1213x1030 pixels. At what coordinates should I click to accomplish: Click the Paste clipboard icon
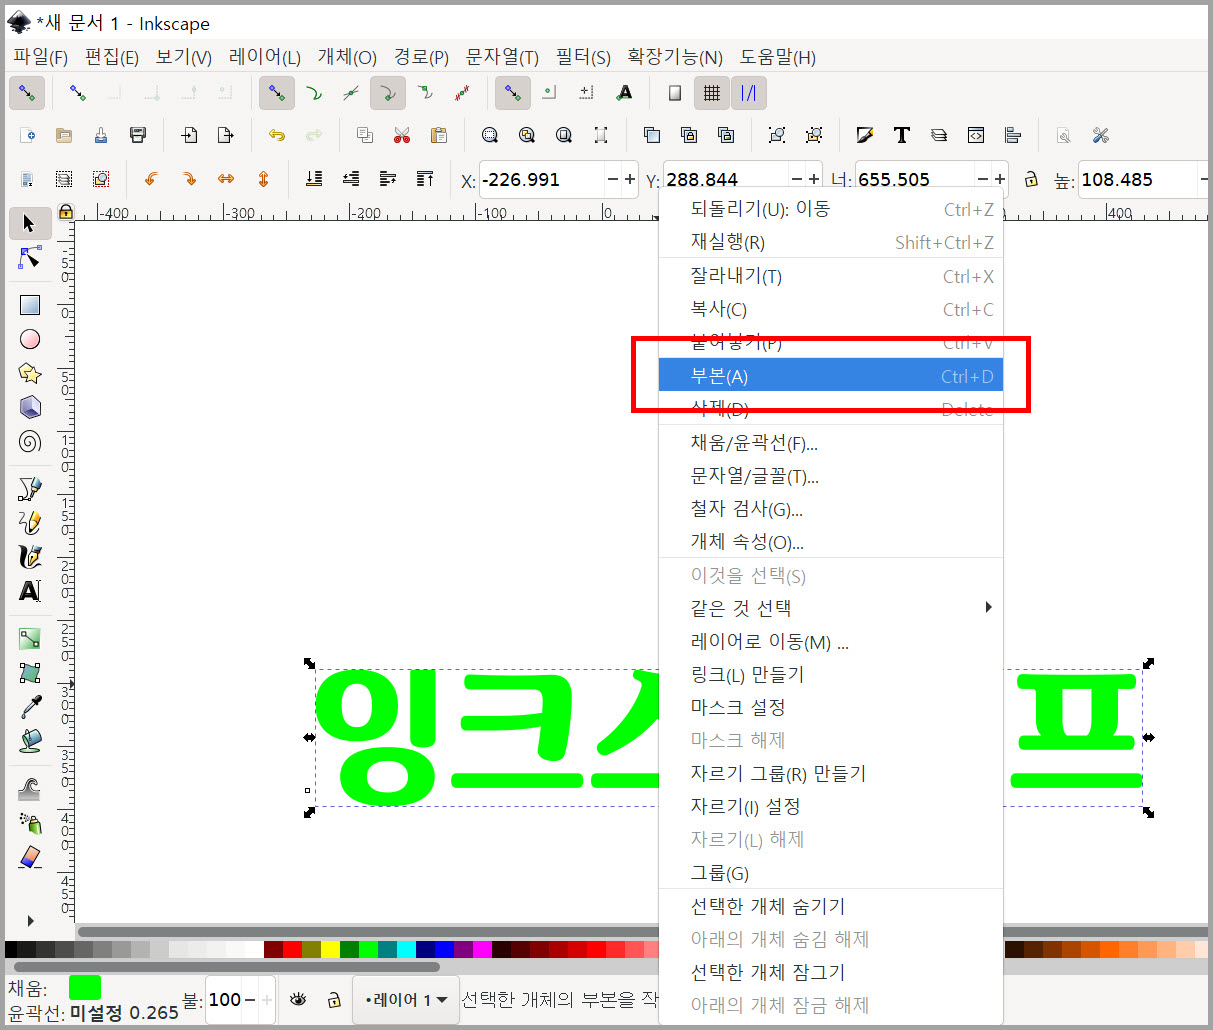click(x=438, y=135)
